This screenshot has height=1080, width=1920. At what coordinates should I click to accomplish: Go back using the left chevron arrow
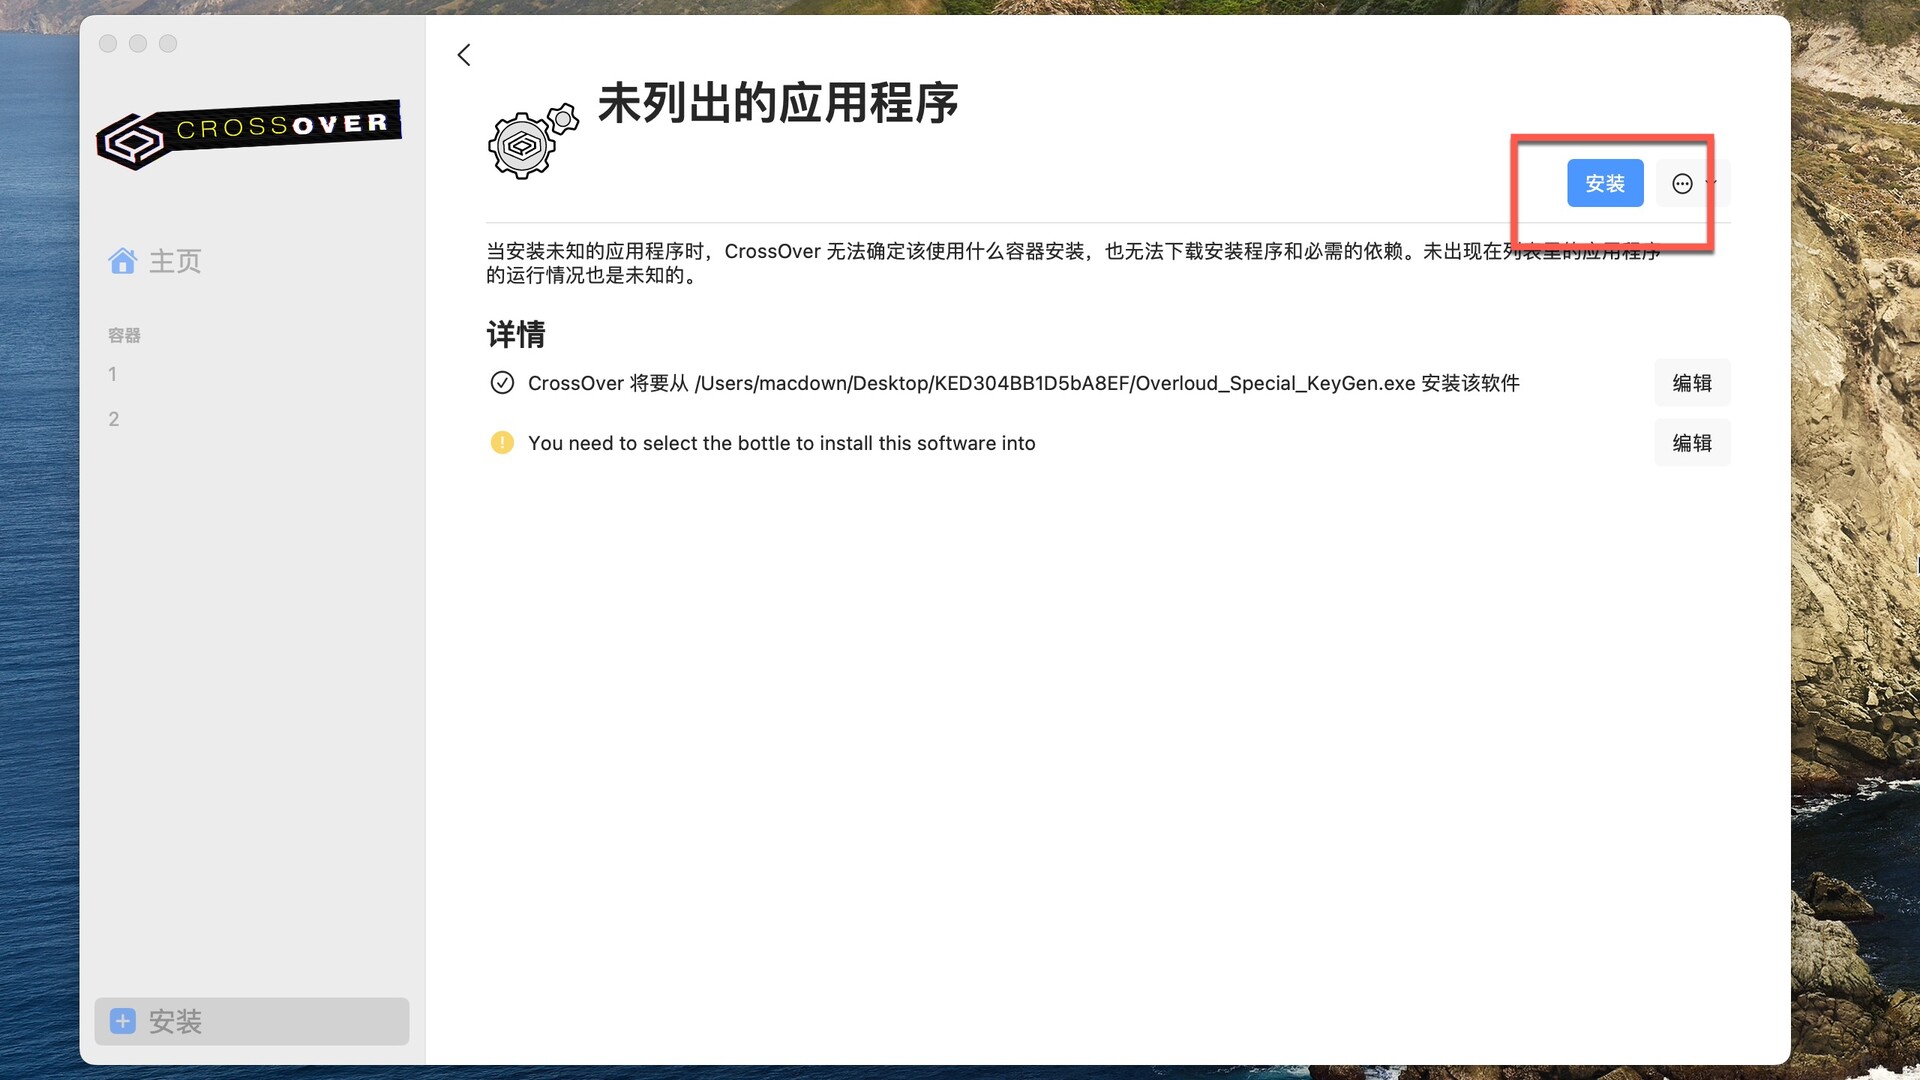pos(464,55)
